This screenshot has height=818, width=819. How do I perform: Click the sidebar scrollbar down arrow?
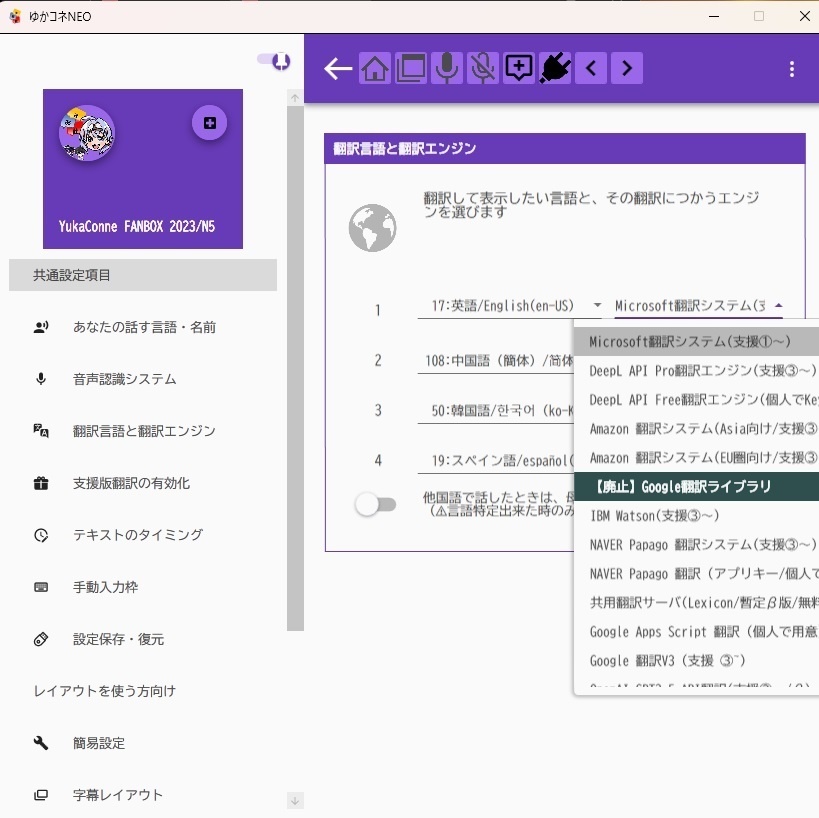[294, 801]
